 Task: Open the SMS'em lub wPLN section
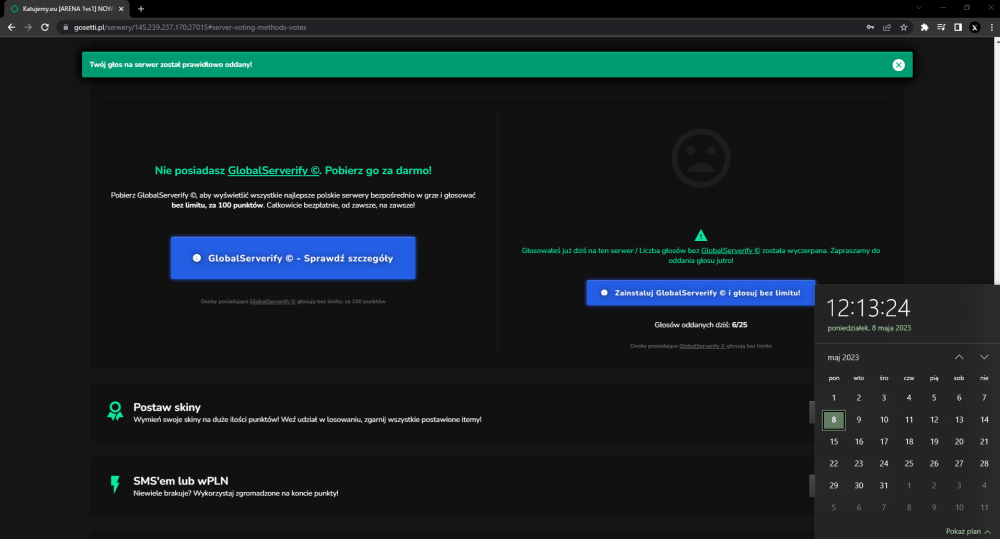pos(453,486)
